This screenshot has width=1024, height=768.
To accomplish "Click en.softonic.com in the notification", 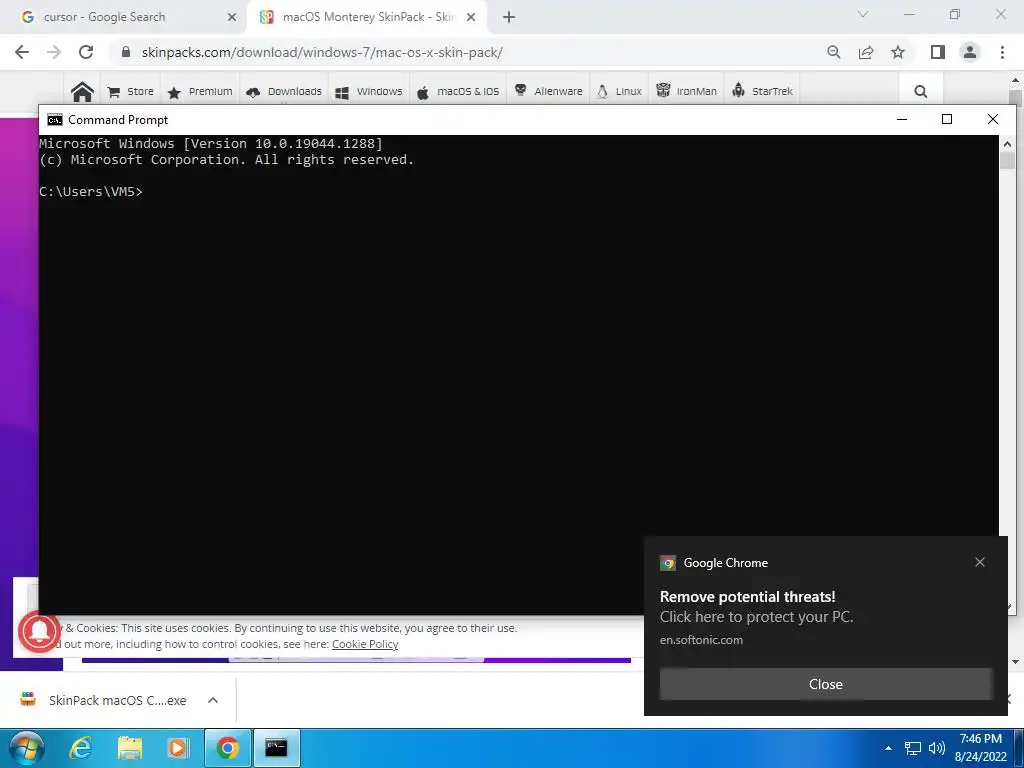I will tap(701, 640).
